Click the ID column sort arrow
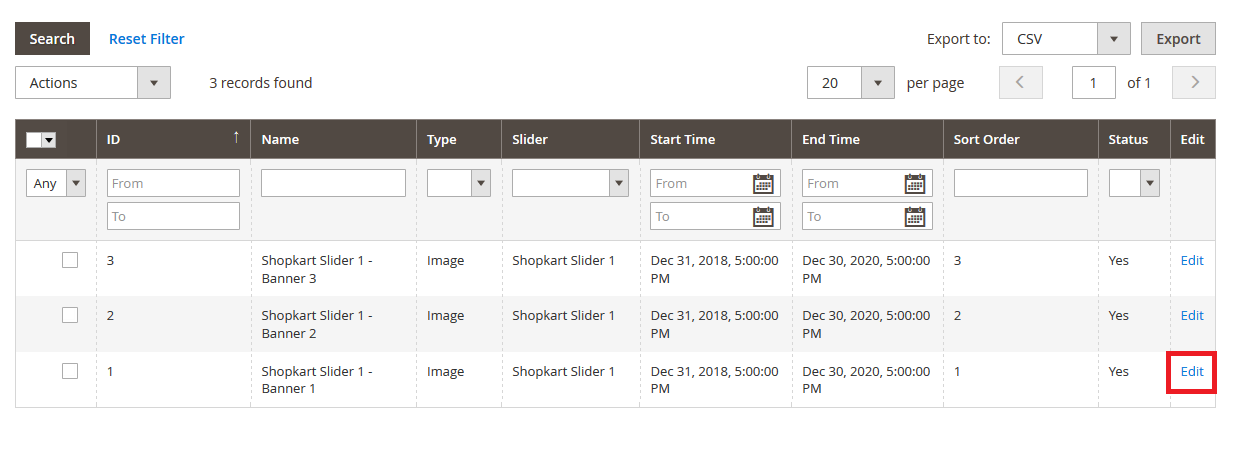This screenshot has height=449, width=1246. (x=236, y=137)
